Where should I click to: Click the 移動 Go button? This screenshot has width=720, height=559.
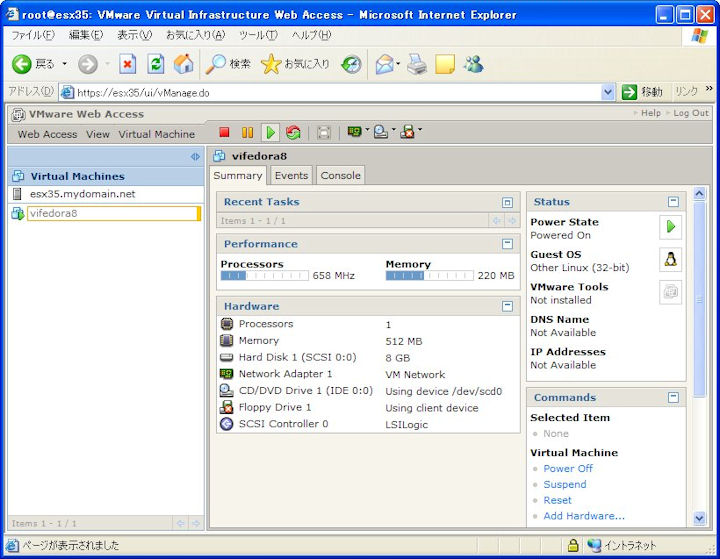pyautogui.click(x=642, y=92)
